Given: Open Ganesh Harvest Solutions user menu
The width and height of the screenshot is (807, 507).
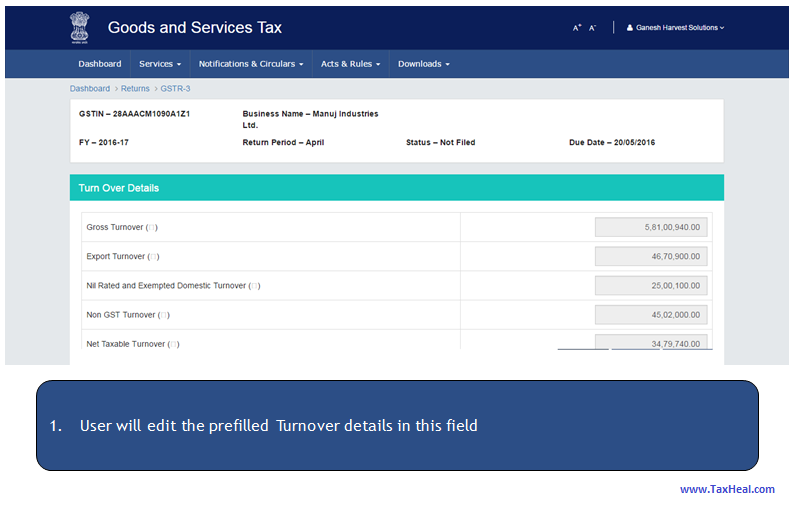Looking at the screenshot, I should click(675, 28).
